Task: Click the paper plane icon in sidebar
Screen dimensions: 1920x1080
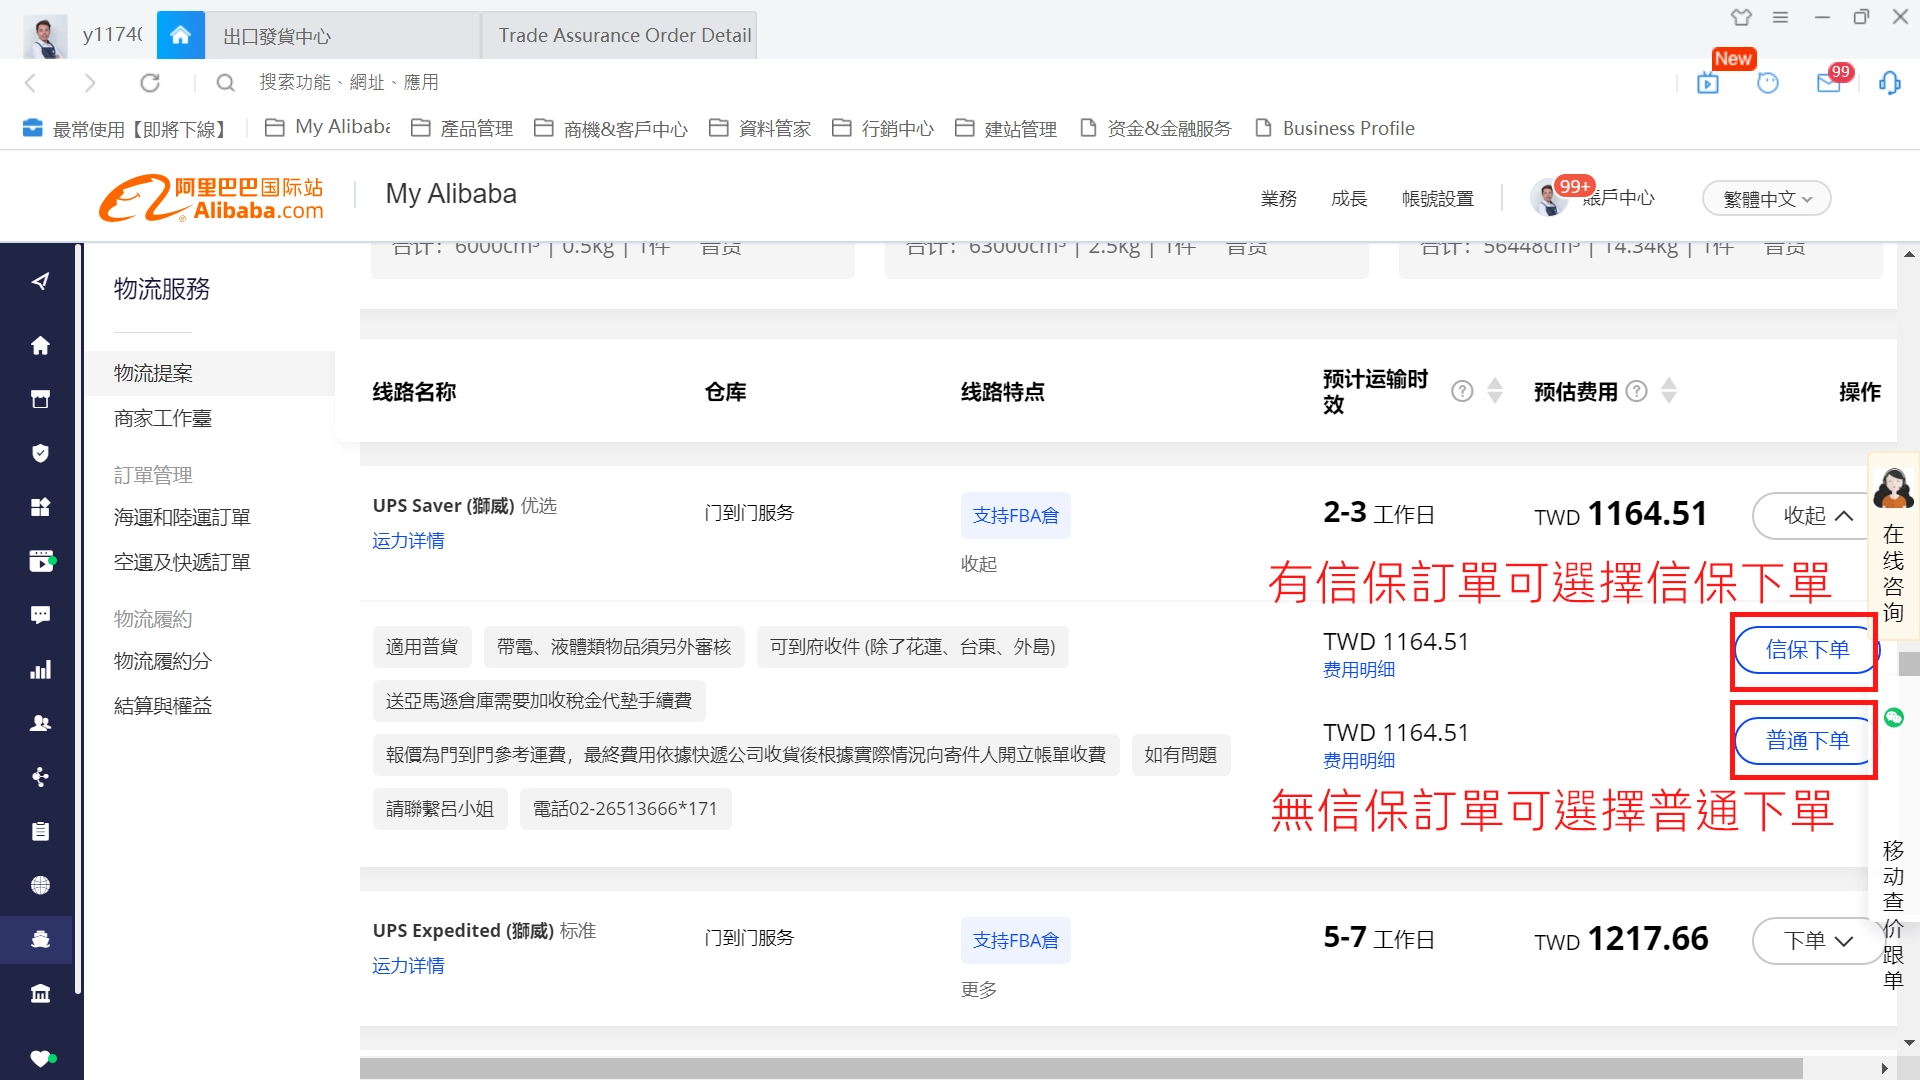Action: (x=40, y=282)
